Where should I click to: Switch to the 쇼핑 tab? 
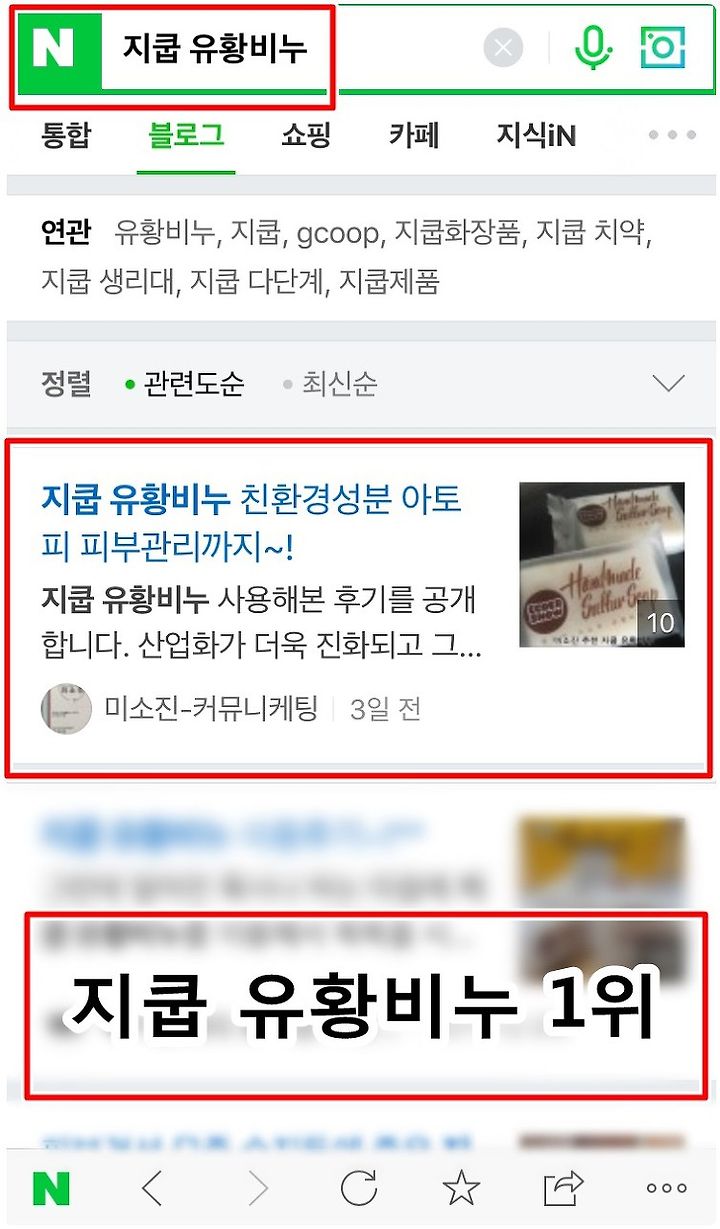[x=306, y=135]
